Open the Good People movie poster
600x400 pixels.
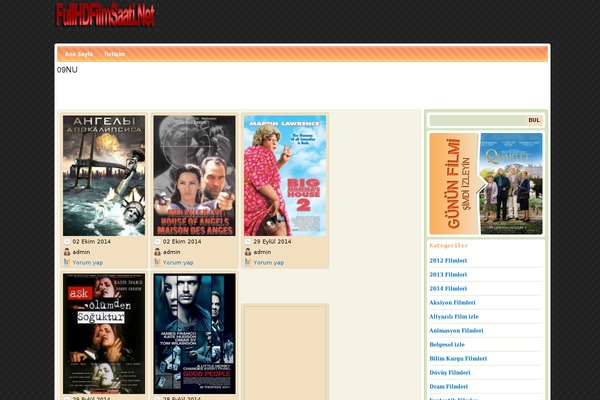tap(194, 333)
